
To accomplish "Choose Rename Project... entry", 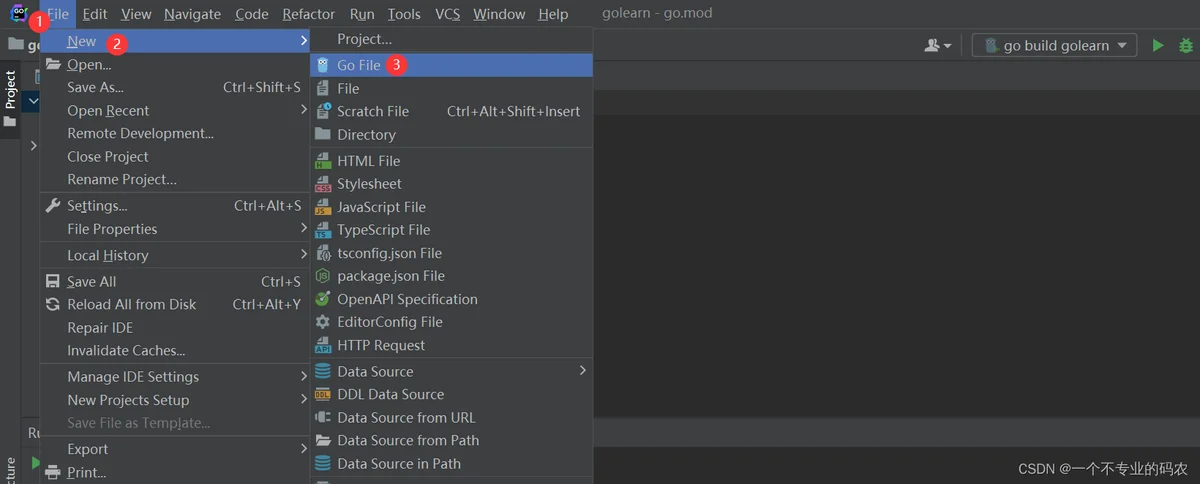I will tap(173, 179).
